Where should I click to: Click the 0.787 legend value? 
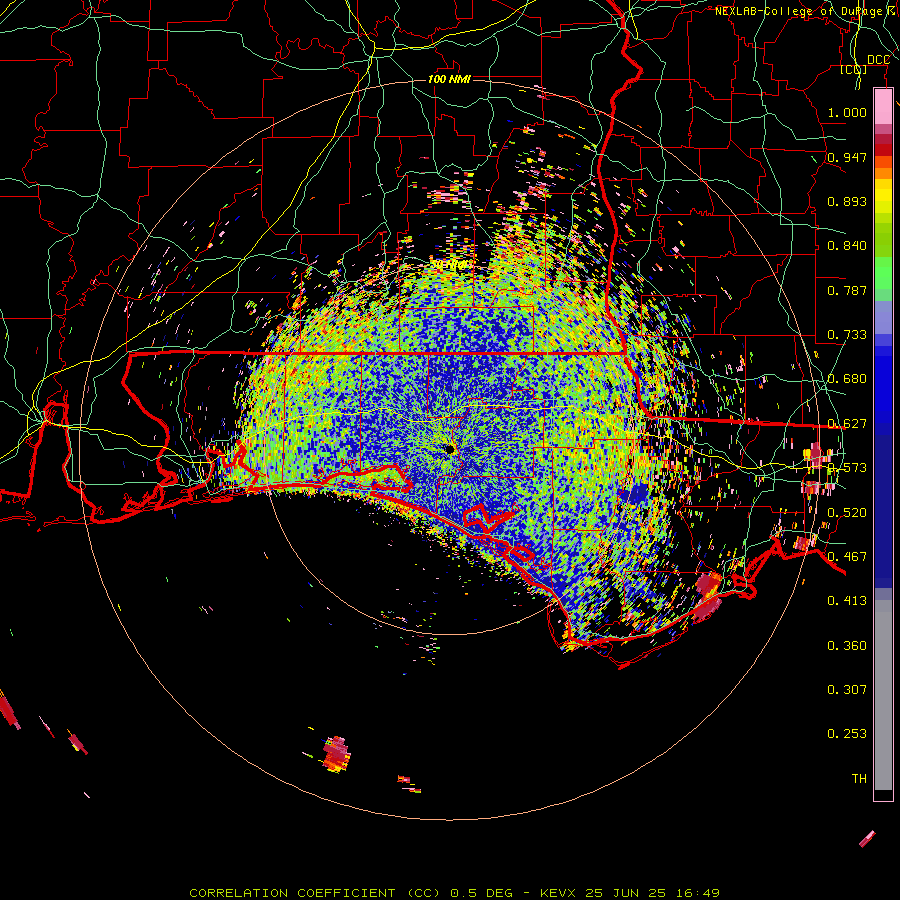coord(847,290)
